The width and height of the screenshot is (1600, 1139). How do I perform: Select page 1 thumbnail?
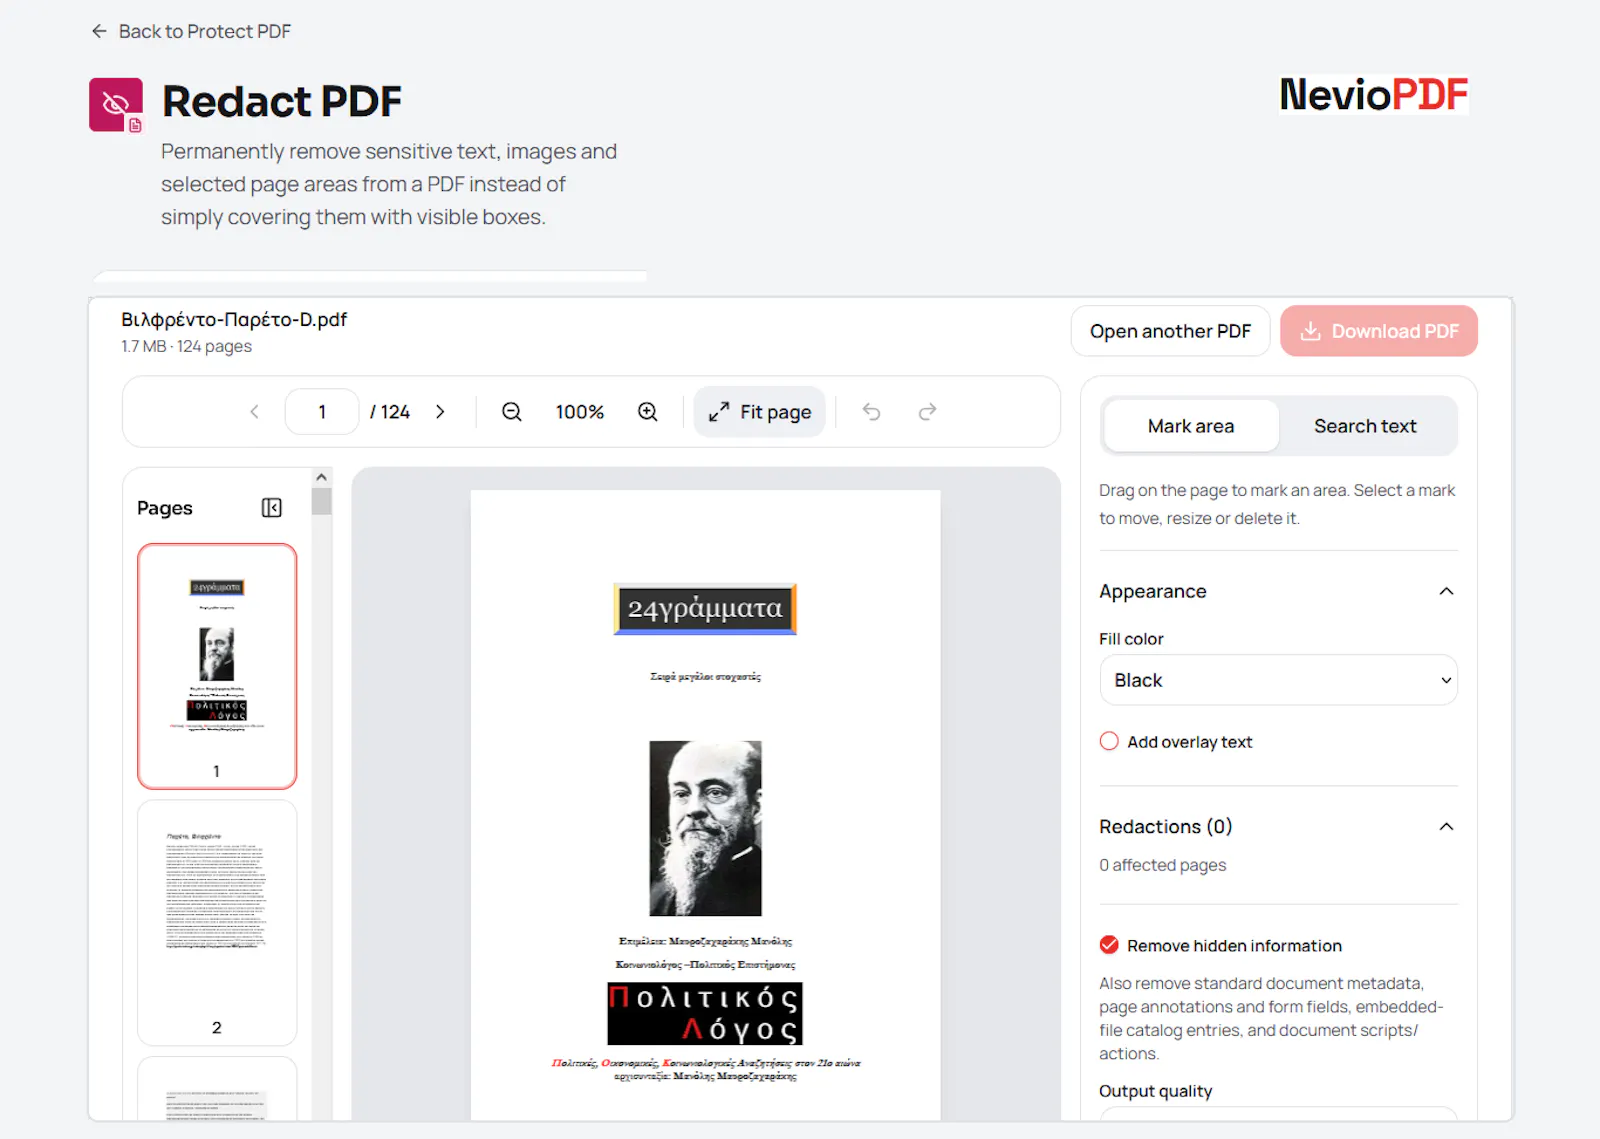click(x=217, y=666)
